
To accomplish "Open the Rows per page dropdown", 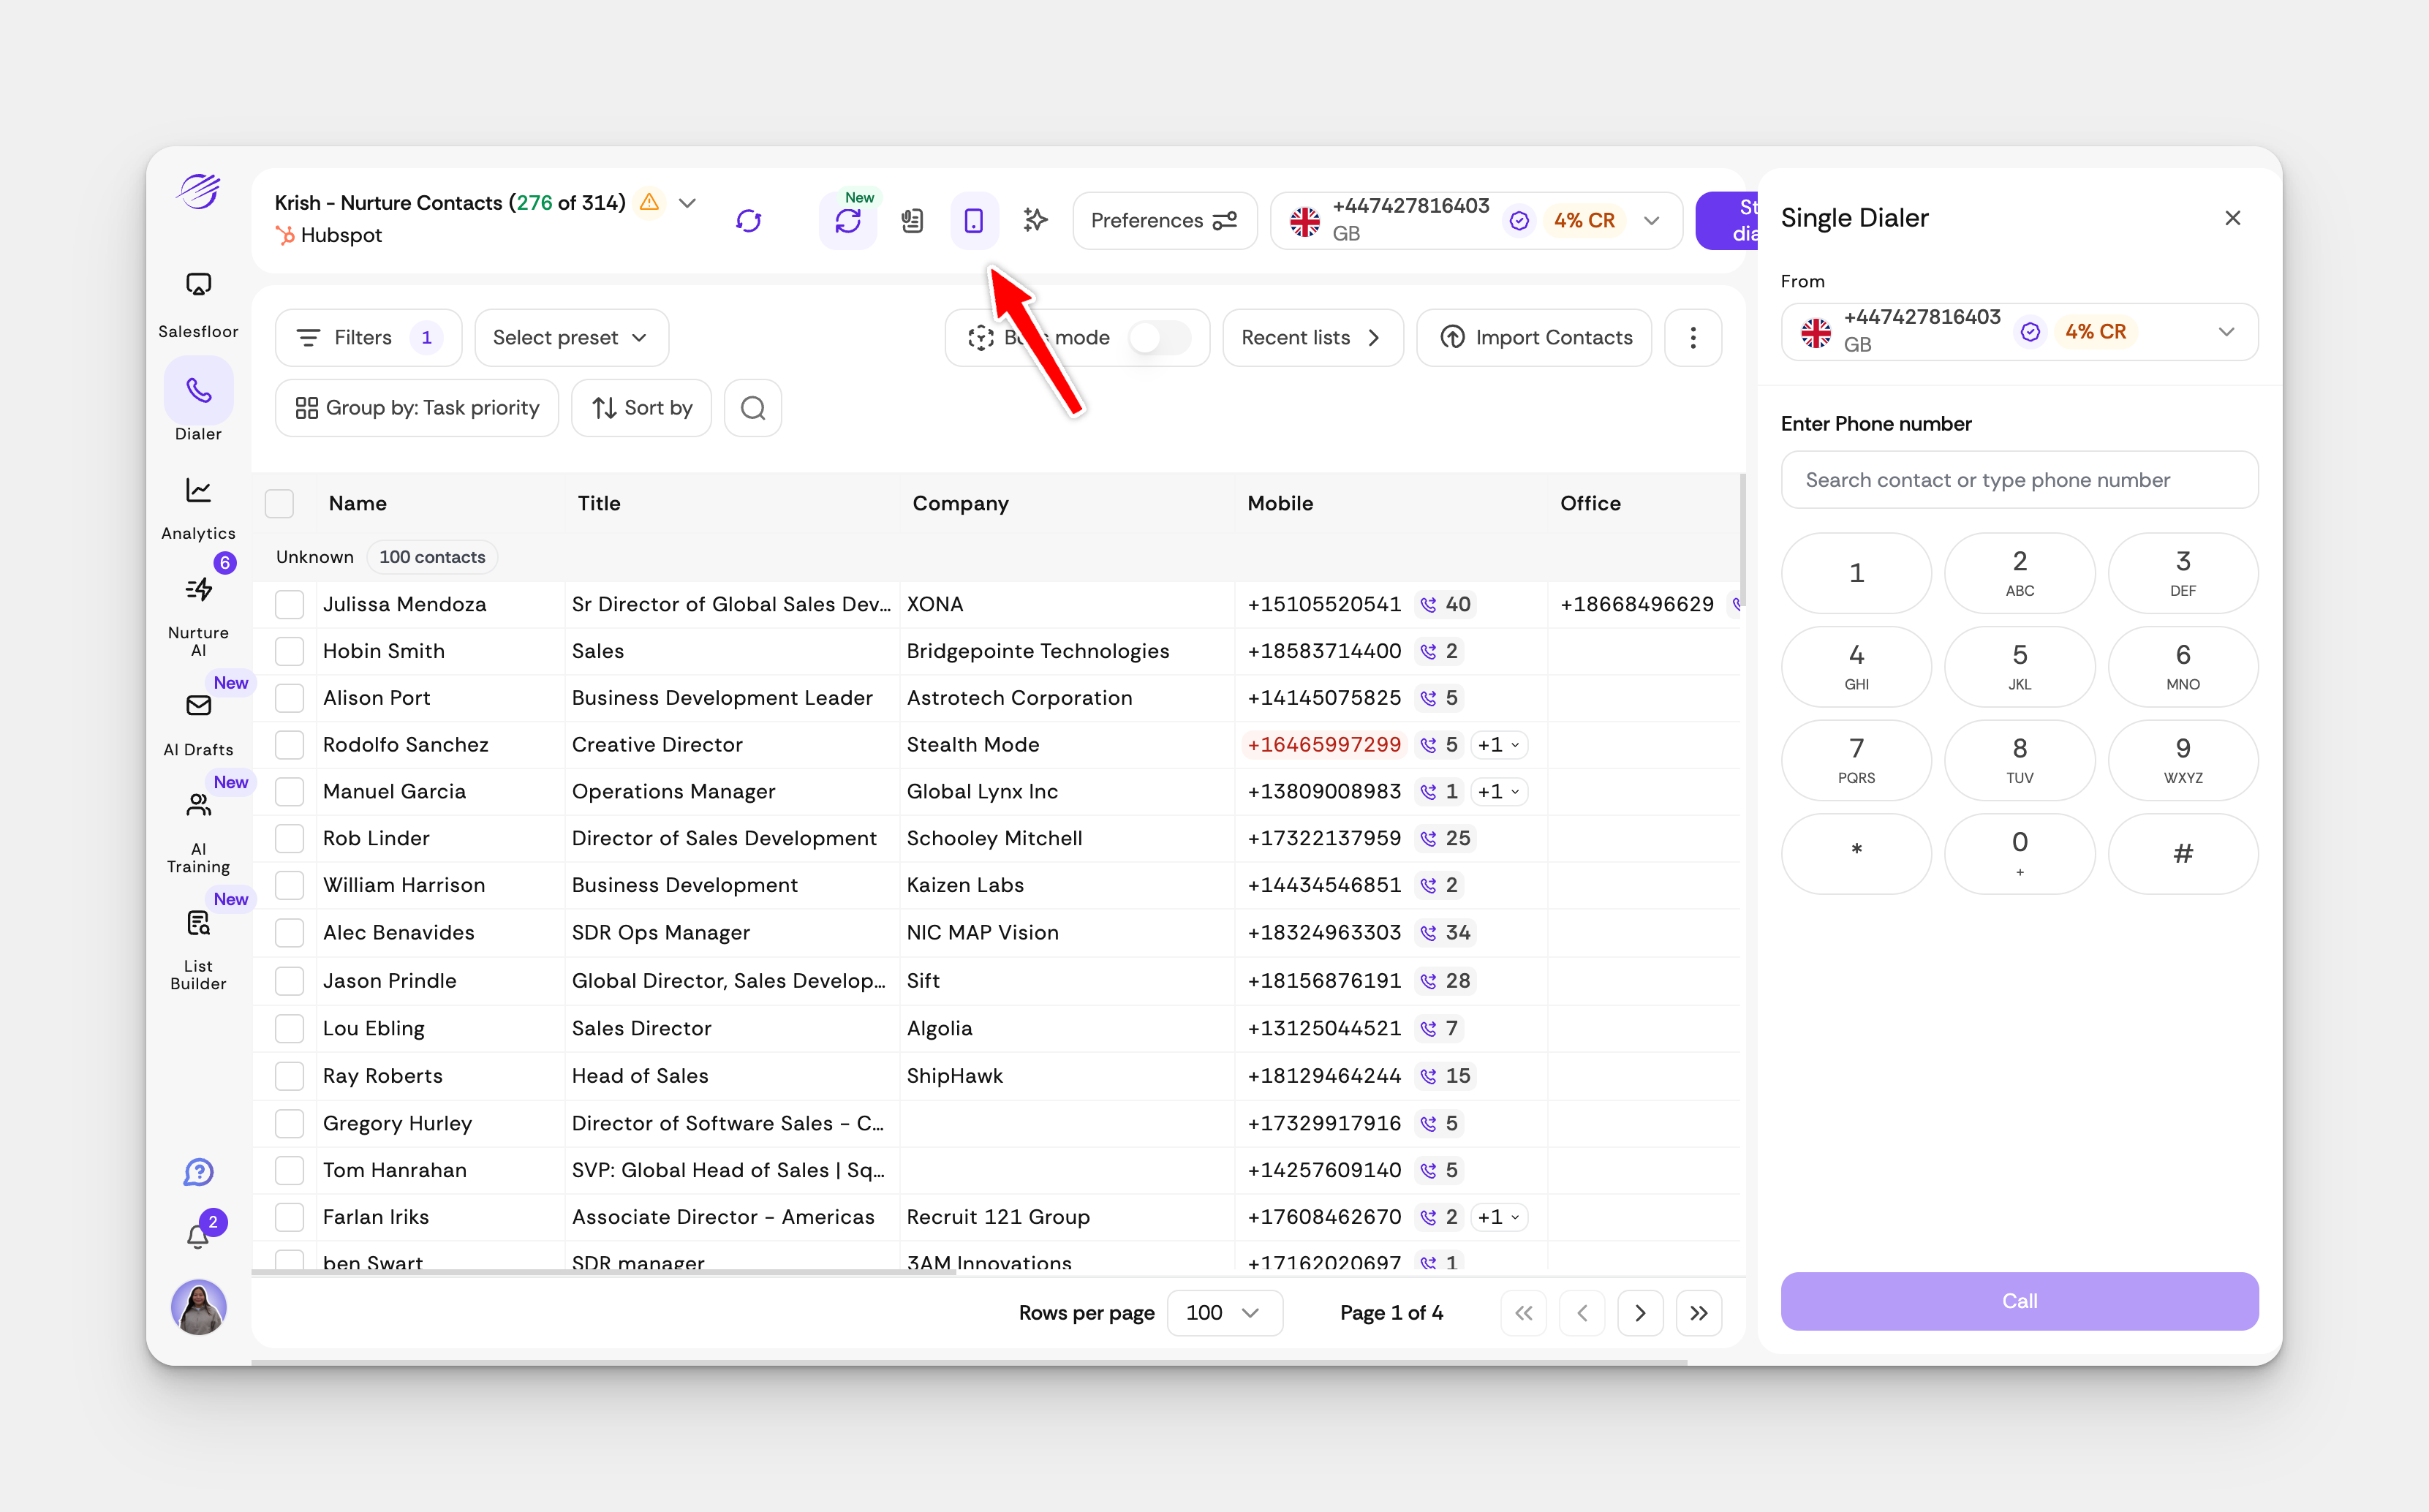I will 1223,1313.
